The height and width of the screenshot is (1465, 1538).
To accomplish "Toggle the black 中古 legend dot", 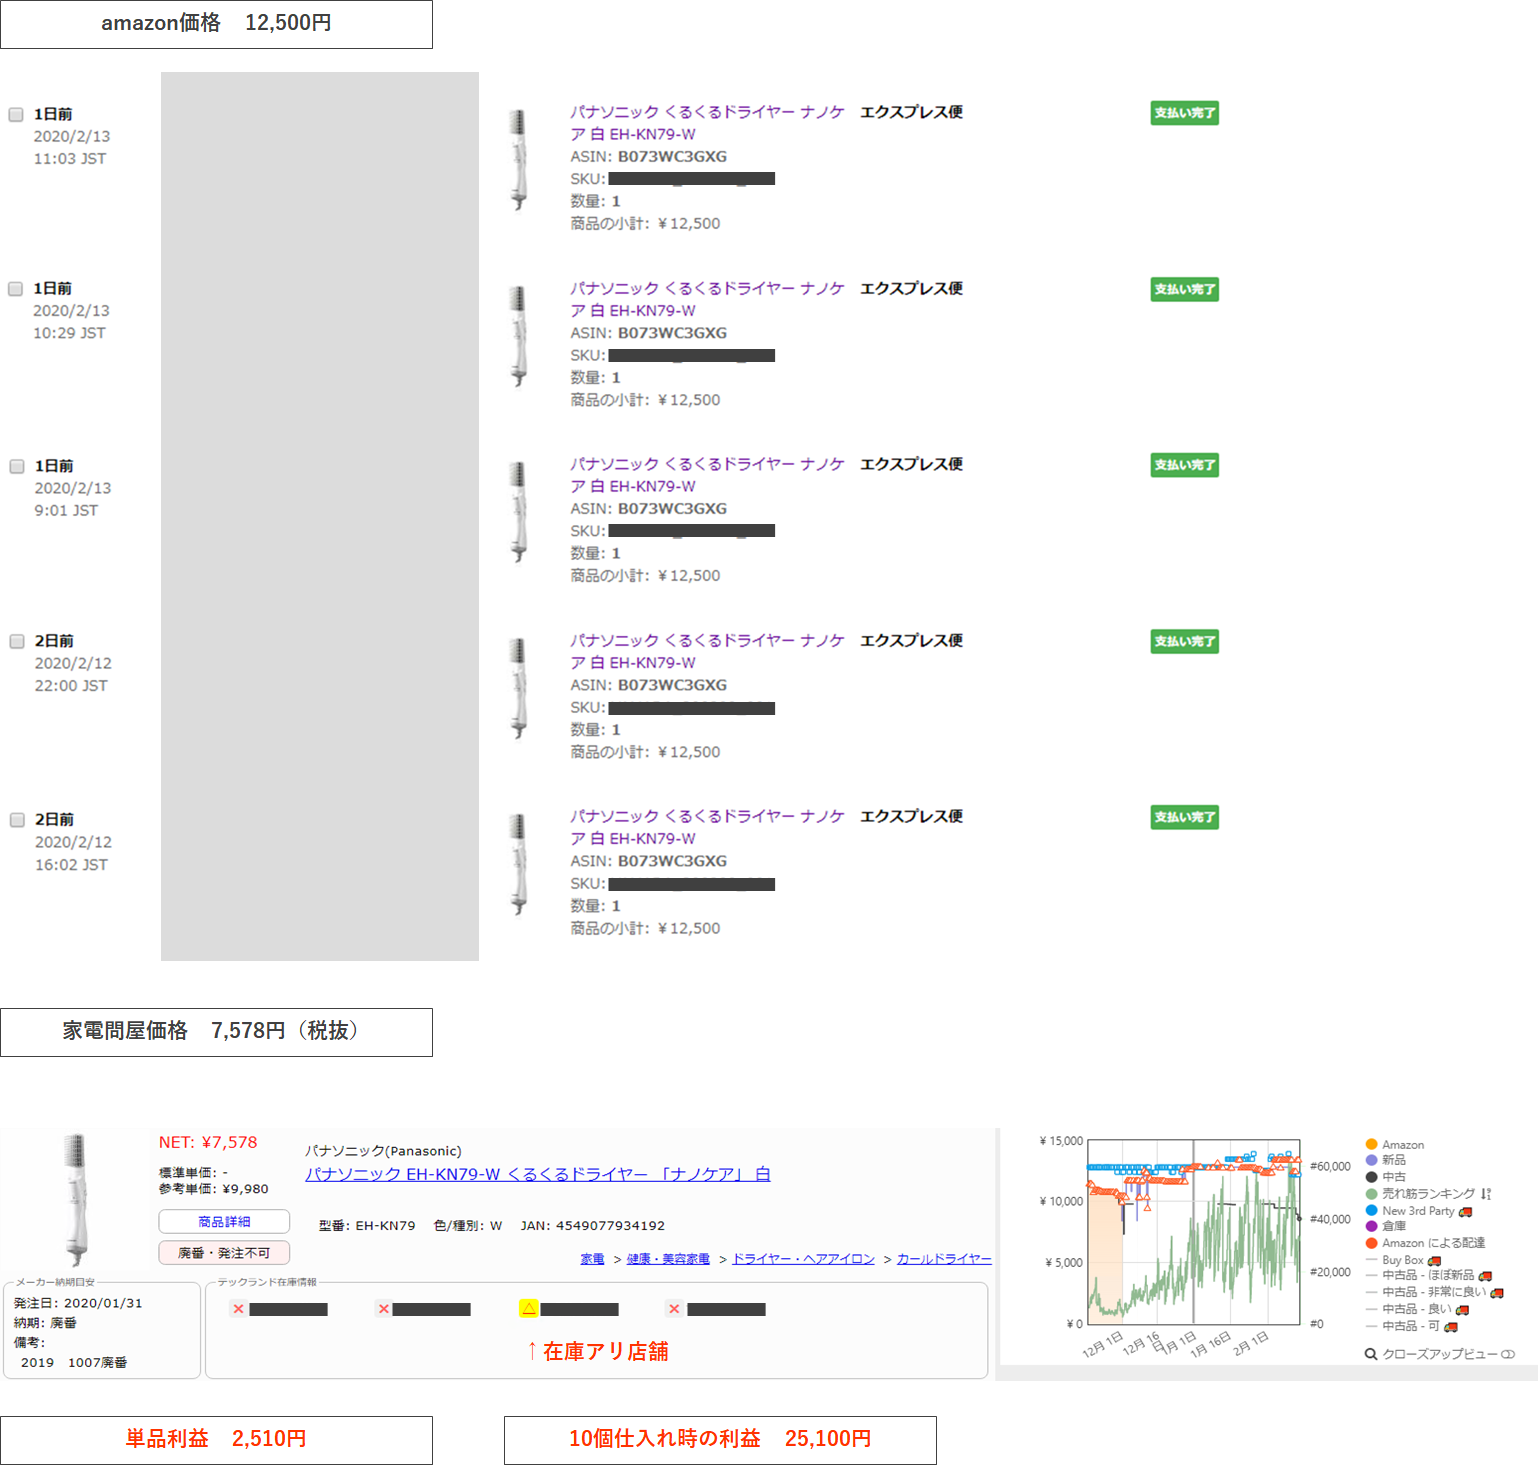I will pyautogui.click(x=1372, y=1177).
